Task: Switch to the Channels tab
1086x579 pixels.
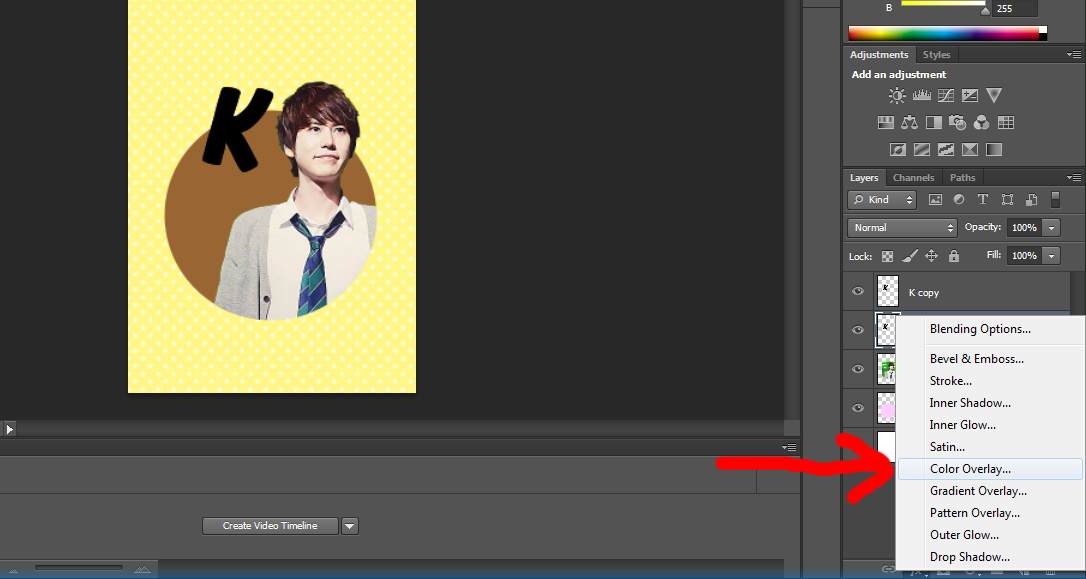Action: (914, 178)
